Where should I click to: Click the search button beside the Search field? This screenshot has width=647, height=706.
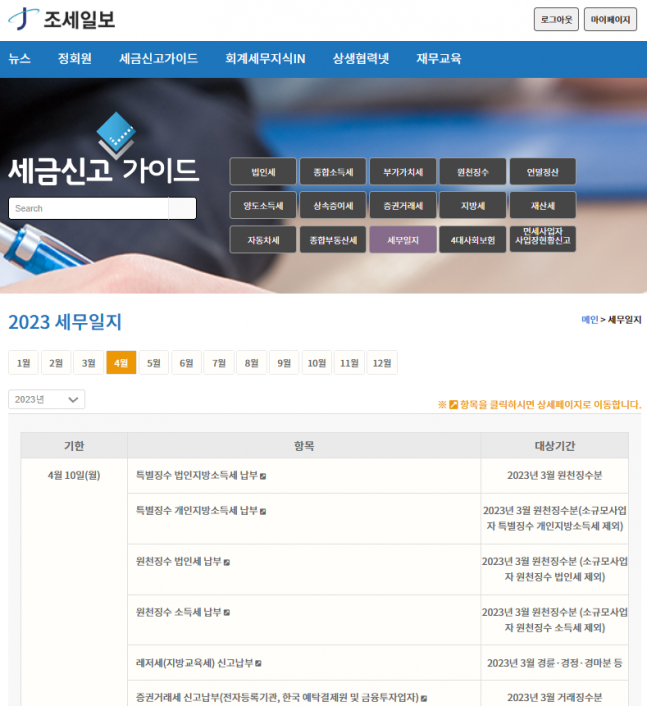coord(182,208)
